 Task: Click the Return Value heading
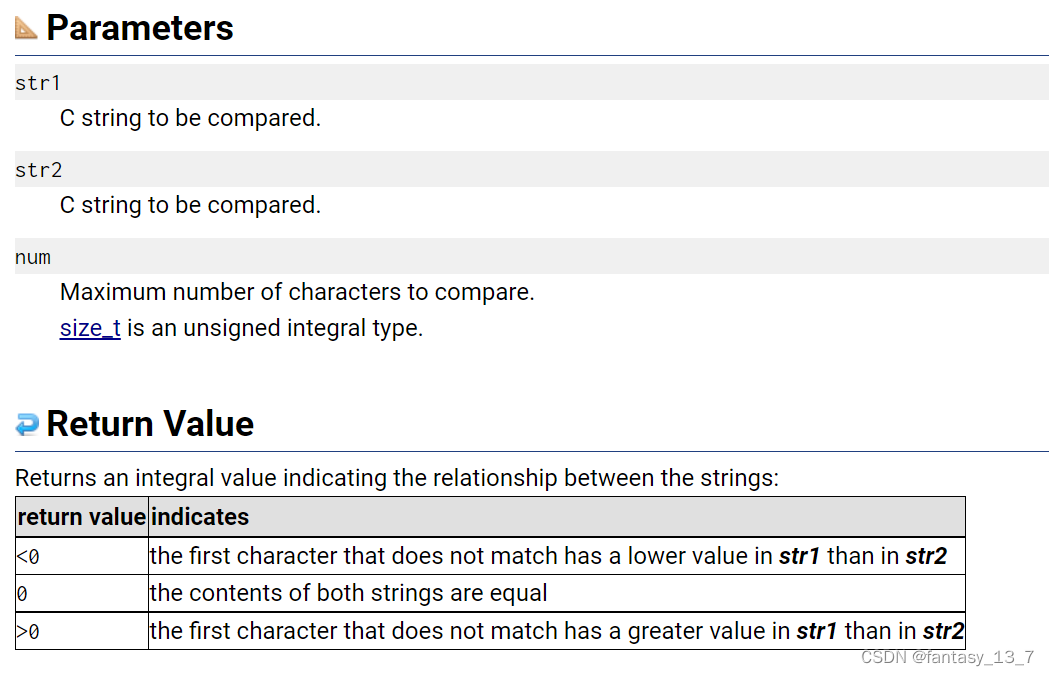(150, 424)
